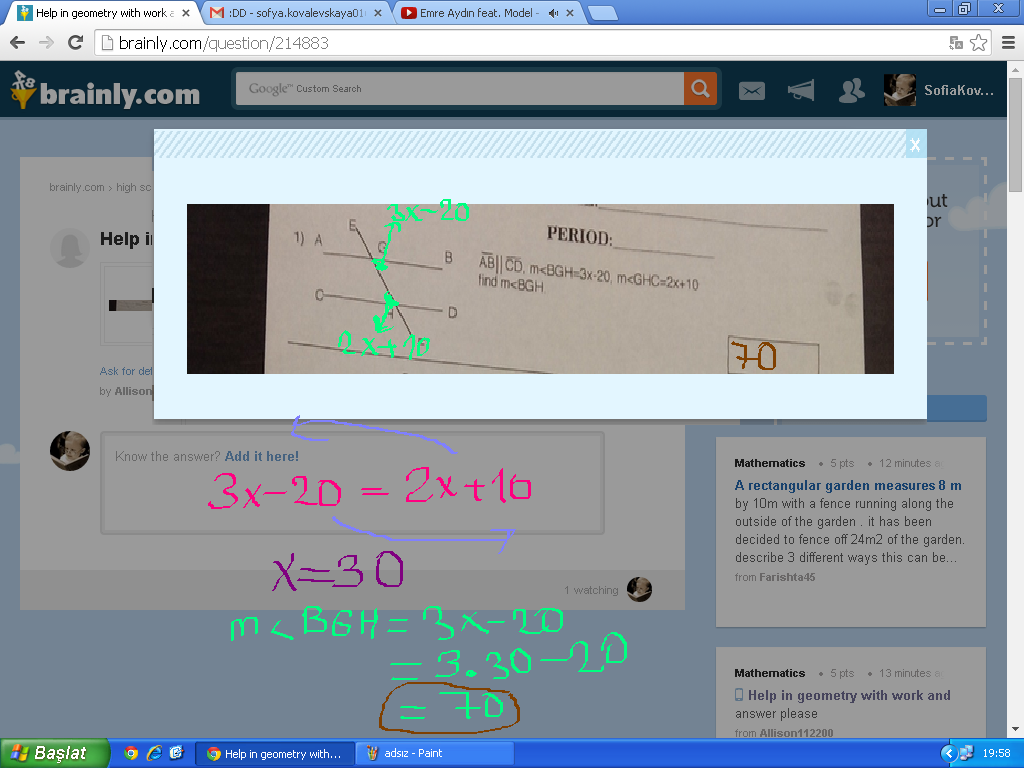Click the audio speaker icon on YouTube tab
The width and height of the screenshot is (1024, 768).
coord(554,13)
